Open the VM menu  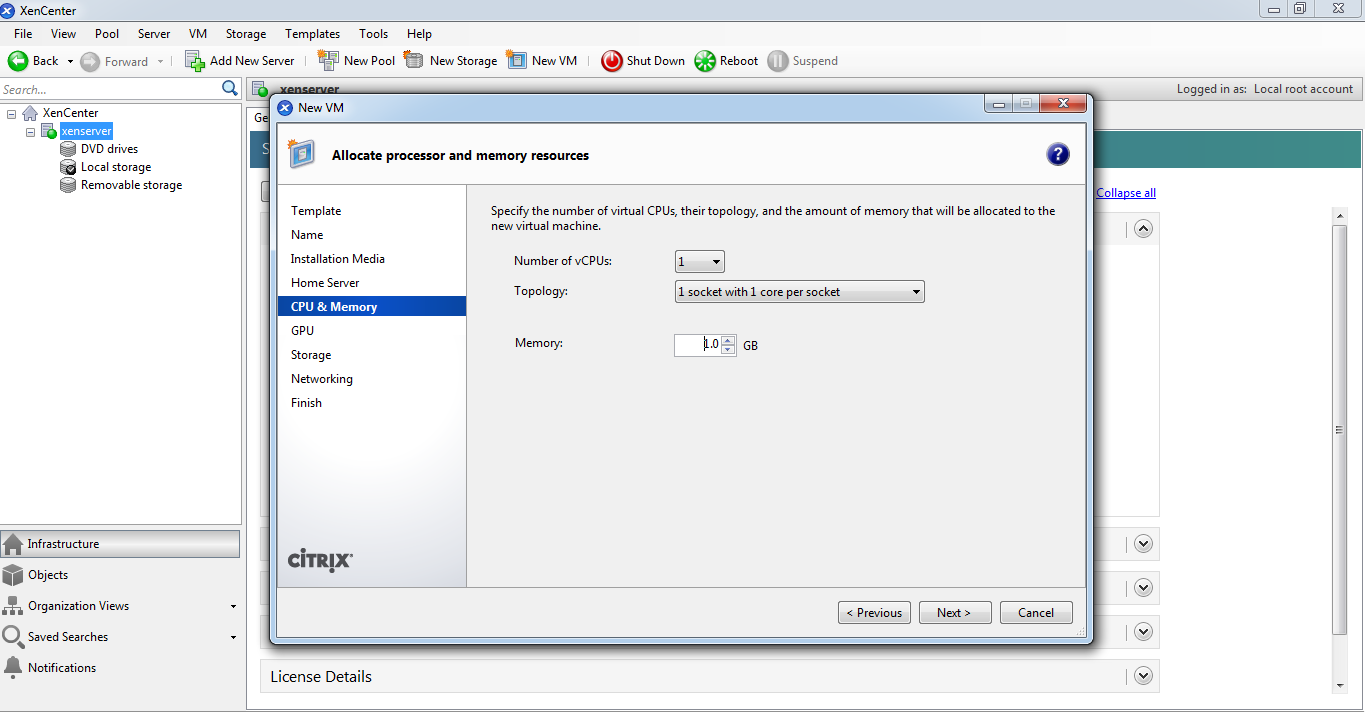click(198, 34)
